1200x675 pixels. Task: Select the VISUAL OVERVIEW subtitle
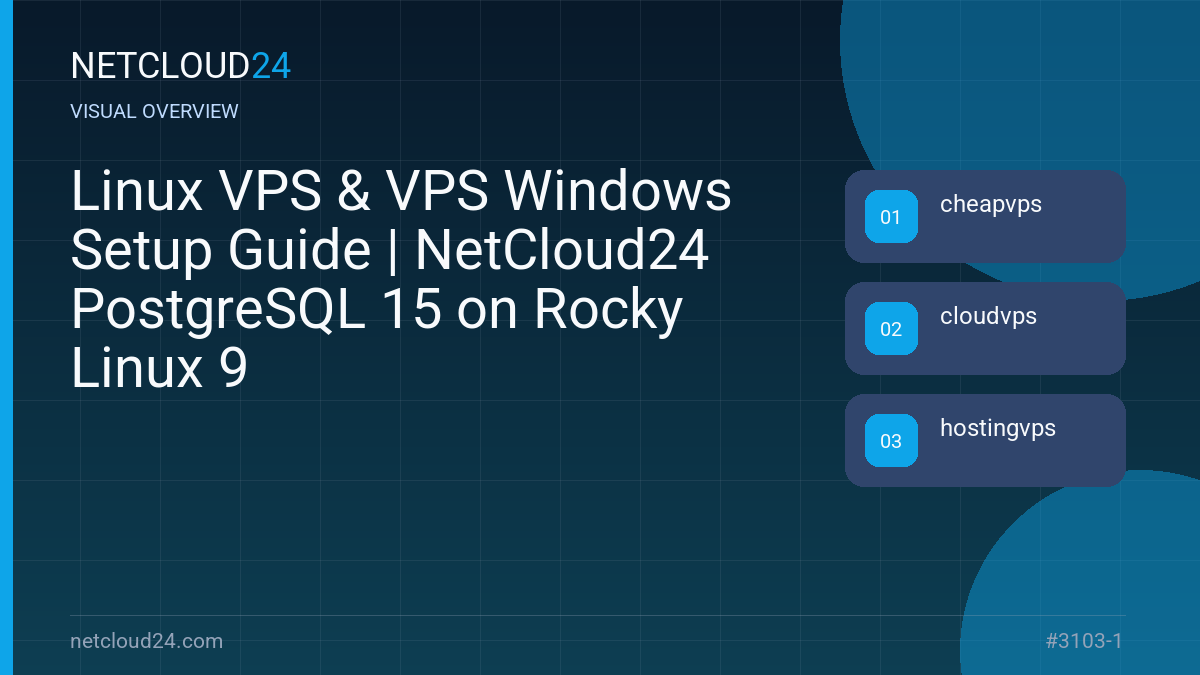point(155,112)
